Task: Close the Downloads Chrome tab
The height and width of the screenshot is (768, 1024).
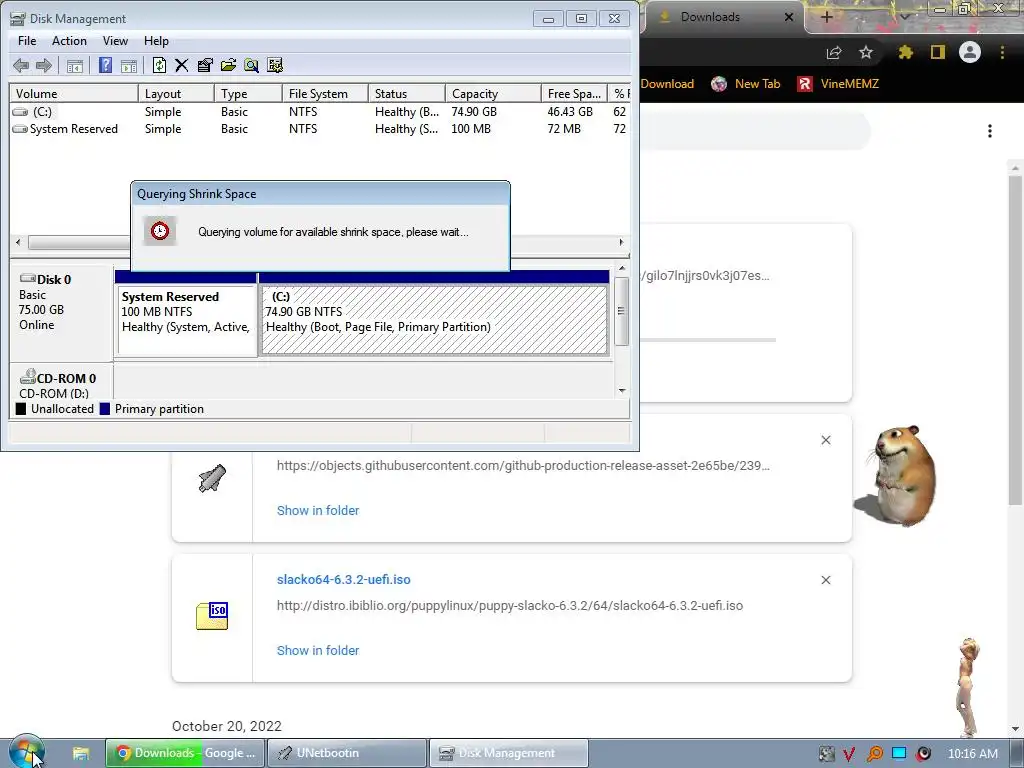Action: [789, 17]
